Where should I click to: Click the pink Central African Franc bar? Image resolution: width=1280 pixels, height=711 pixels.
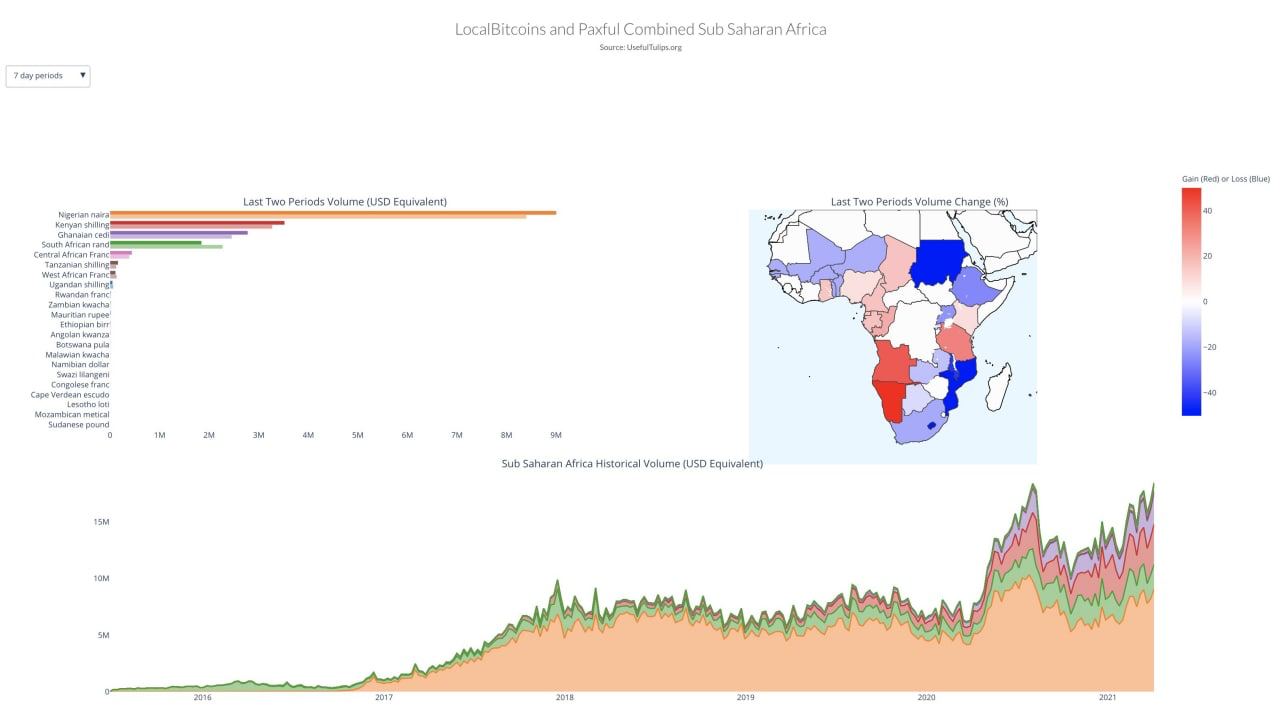pos(121,252)
